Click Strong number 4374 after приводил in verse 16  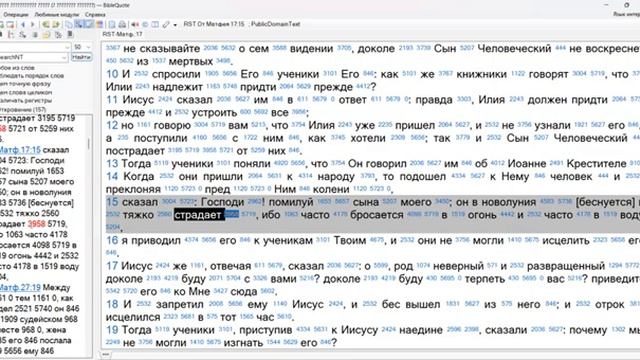point(191,240)
